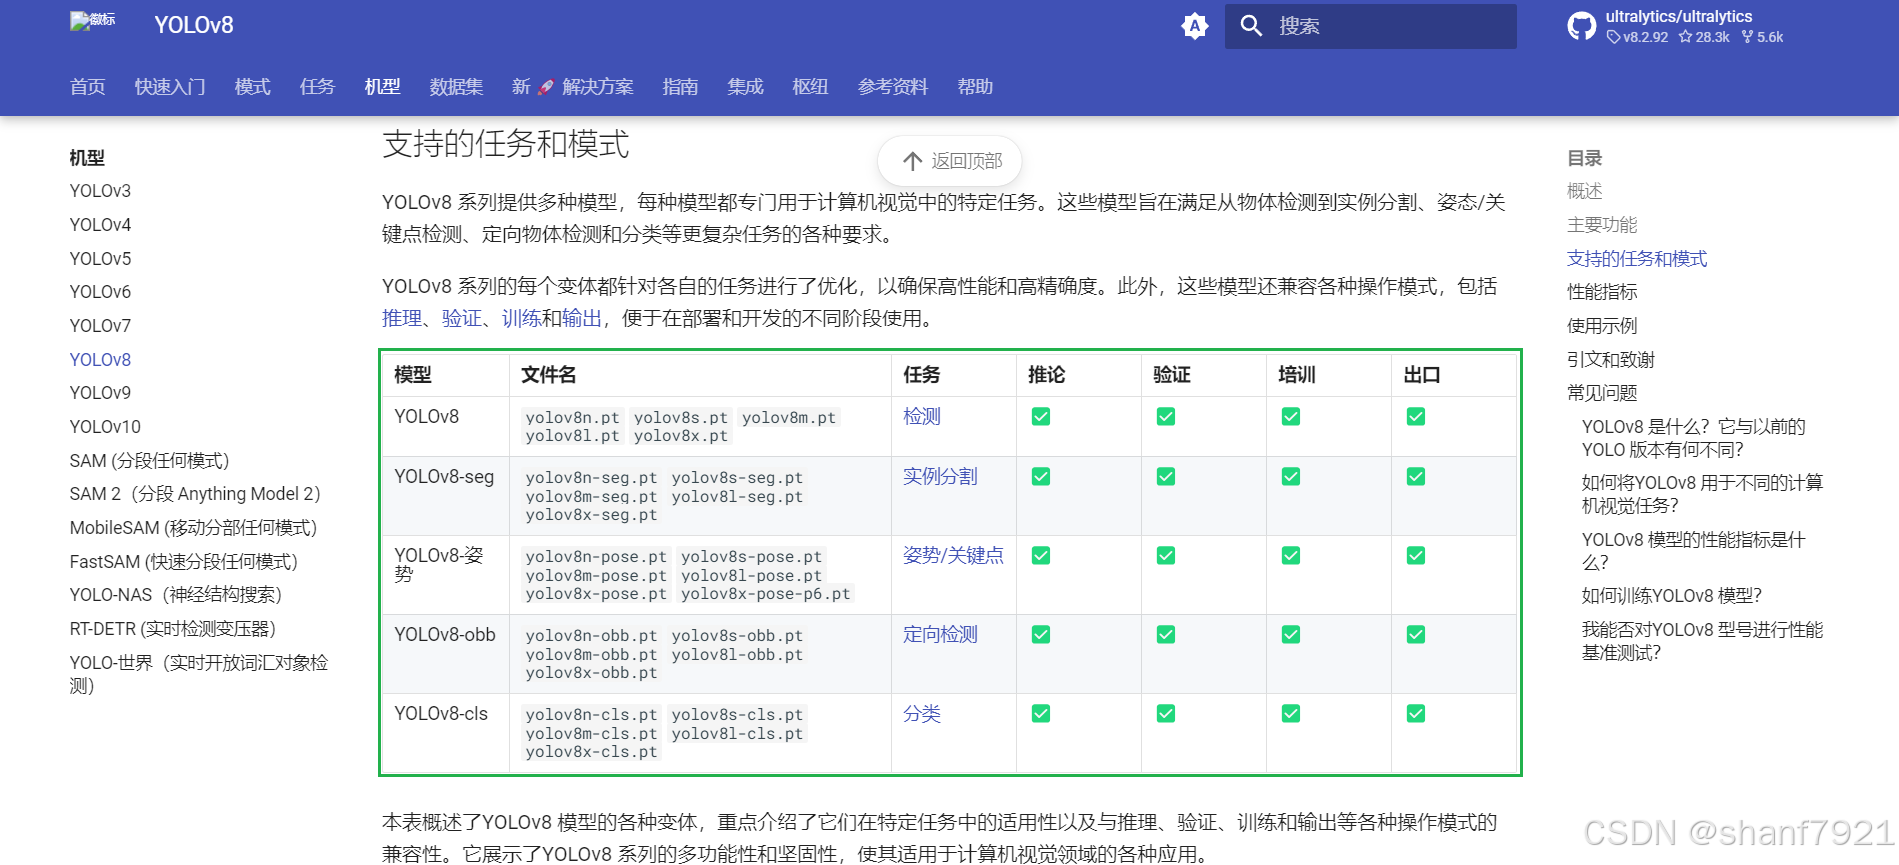Jump to 主要功能 in table of contents
The image size is (1899, 865).
click(1602, 225)
